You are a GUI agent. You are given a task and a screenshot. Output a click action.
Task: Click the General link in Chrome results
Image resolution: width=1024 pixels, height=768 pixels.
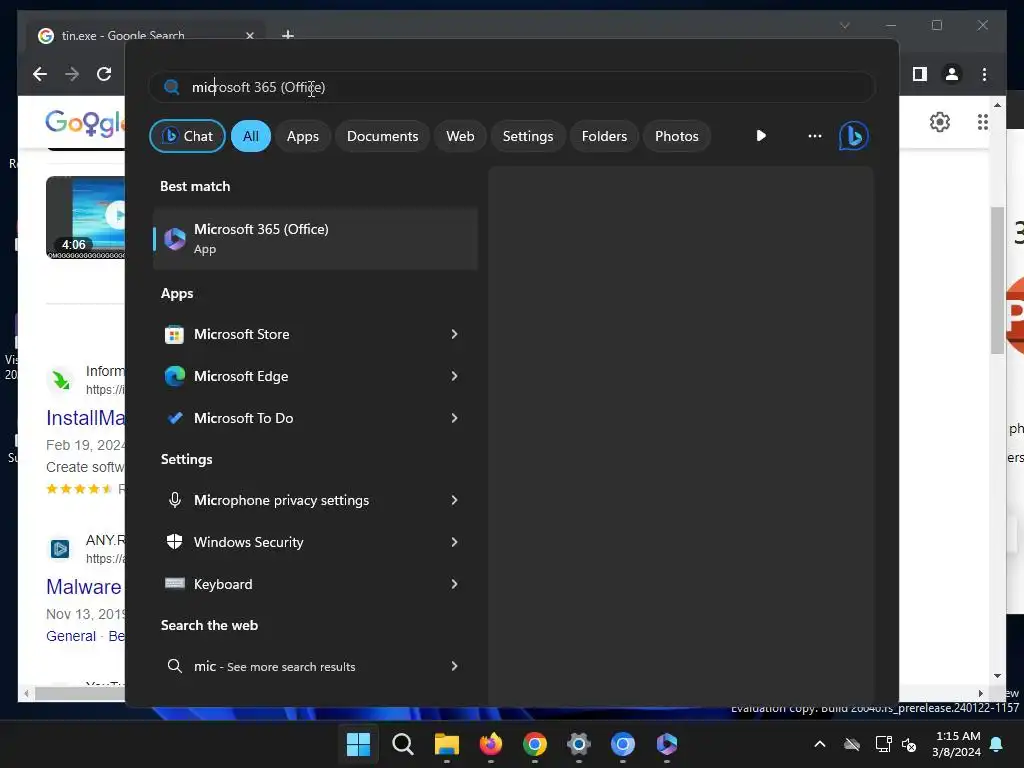tap(71, 636)
